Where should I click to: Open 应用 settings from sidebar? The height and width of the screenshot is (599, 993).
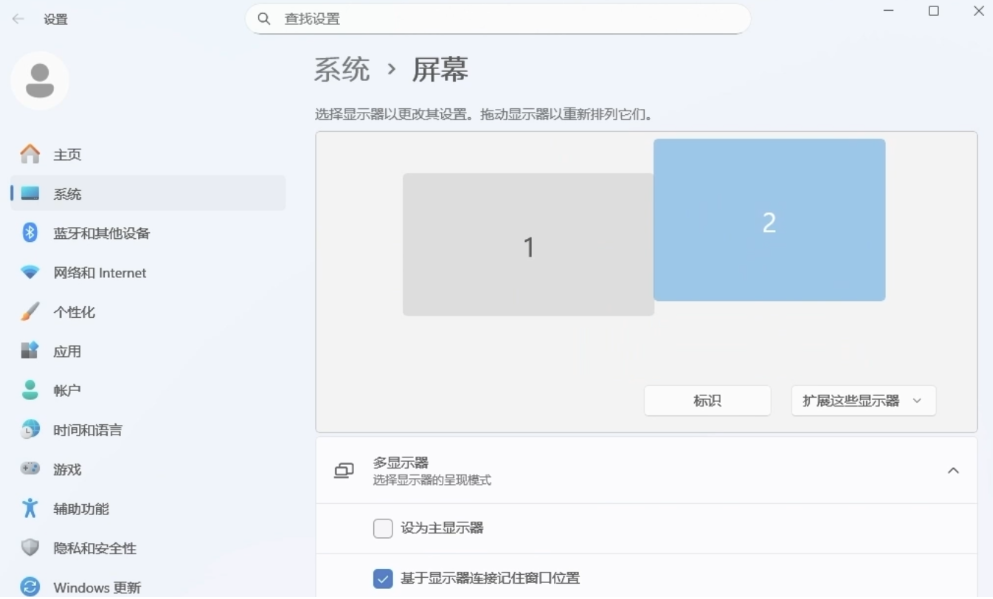click(x=148, y=351)
